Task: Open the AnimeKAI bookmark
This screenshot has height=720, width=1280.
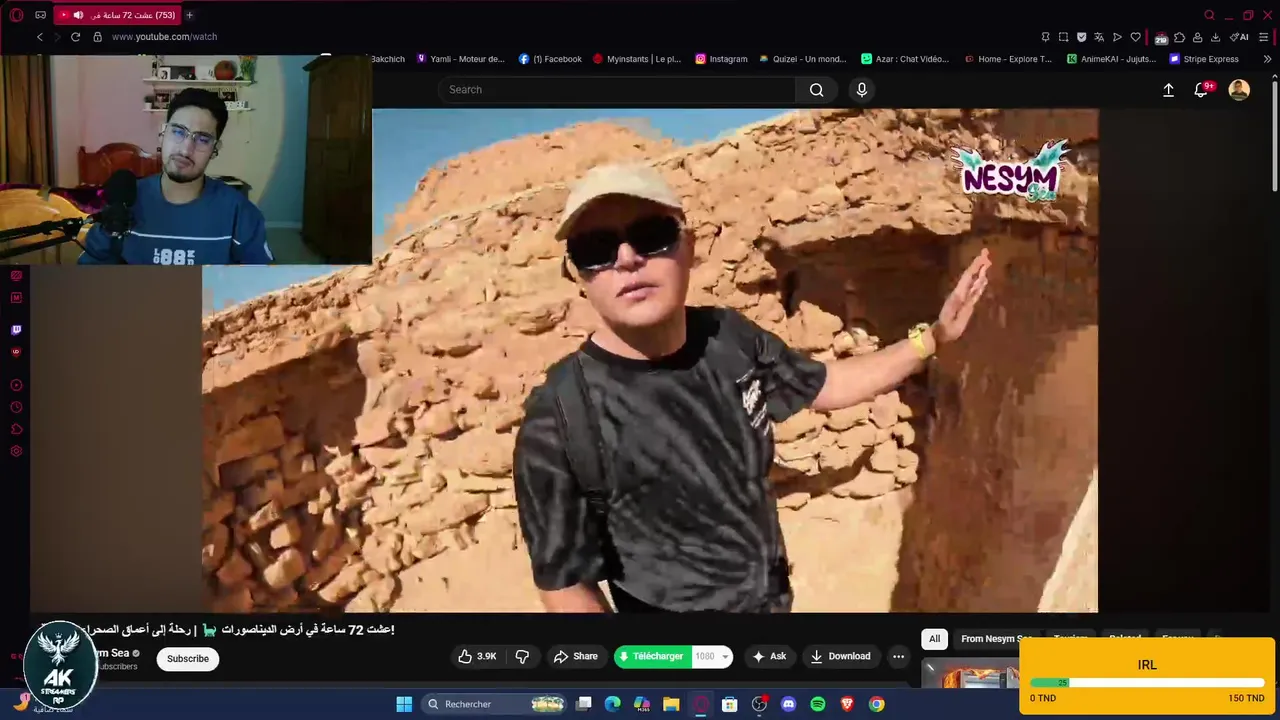Action: [1111, 59]
